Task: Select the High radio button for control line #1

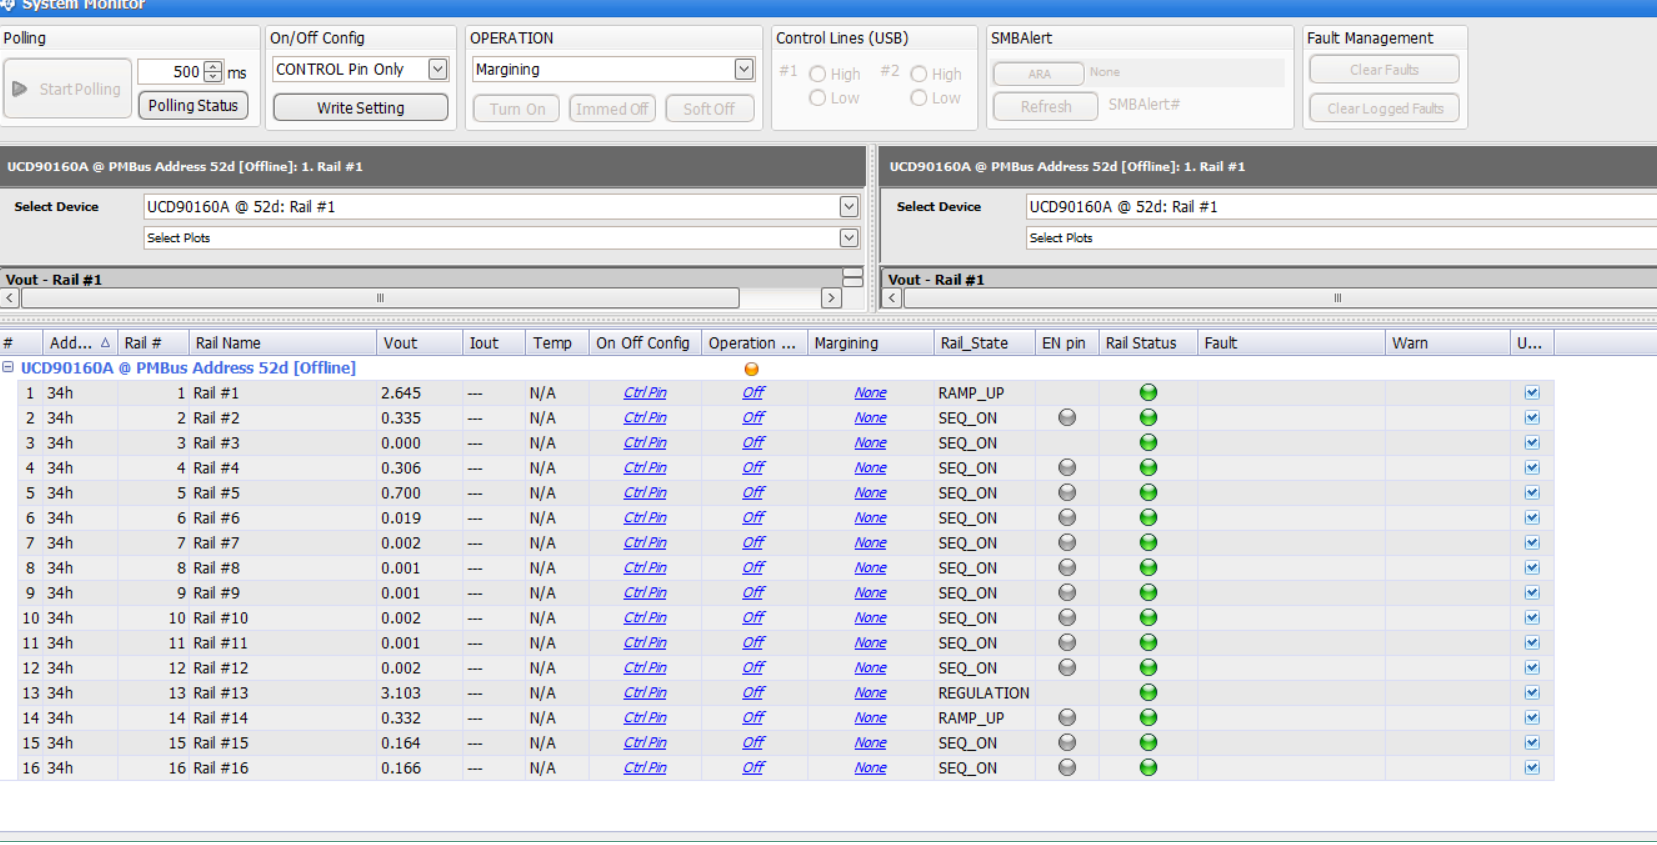Action: tap(817, 74)
